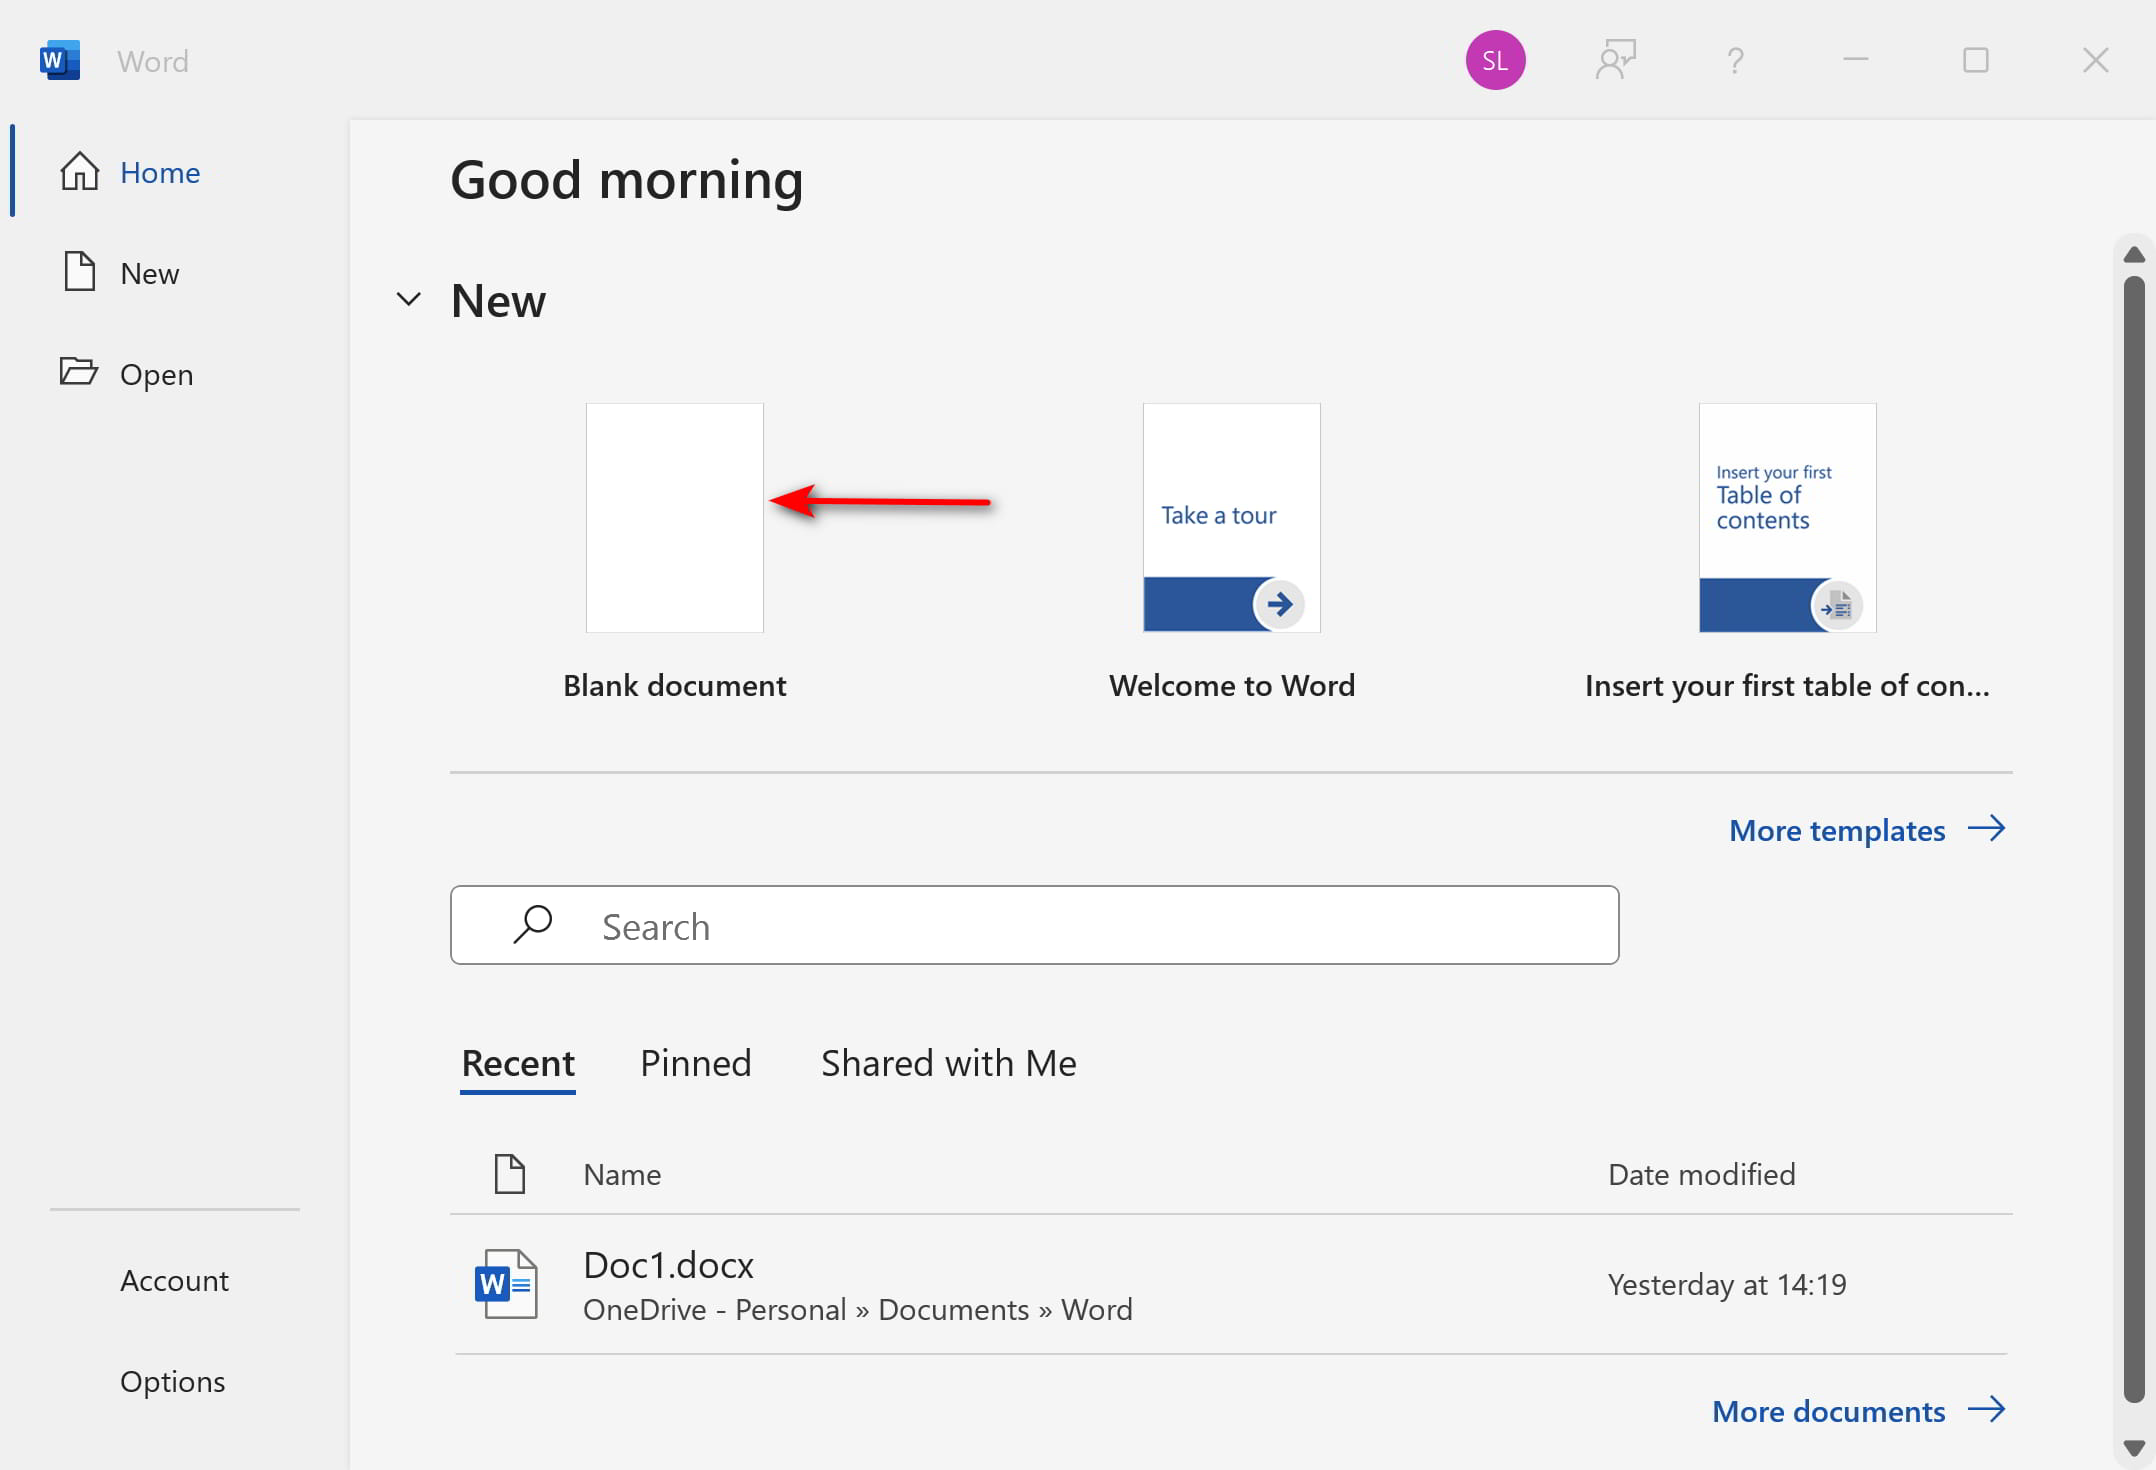Screen dimensions: 2156x1470
Task: Click the feedback person icon
Action: click(x=1615, y=61)
